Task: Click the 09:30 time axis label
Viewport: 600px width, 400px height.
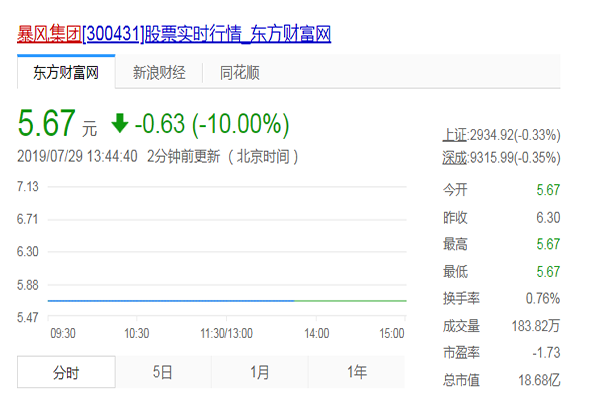Action: coord(63,333)
